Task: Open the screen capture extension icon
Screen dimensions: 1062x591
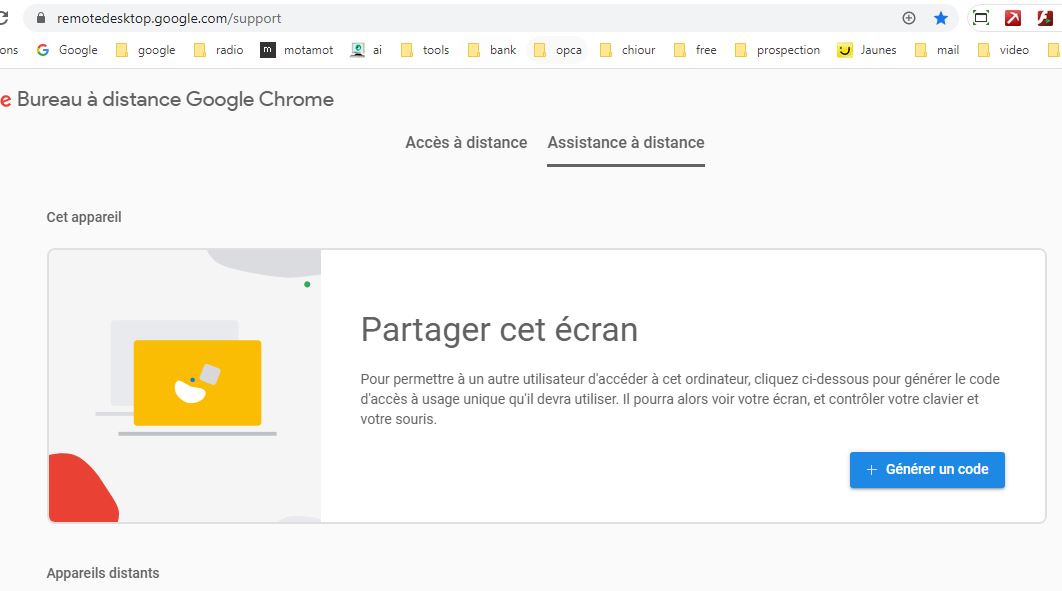Action: [x=981, y=18]
